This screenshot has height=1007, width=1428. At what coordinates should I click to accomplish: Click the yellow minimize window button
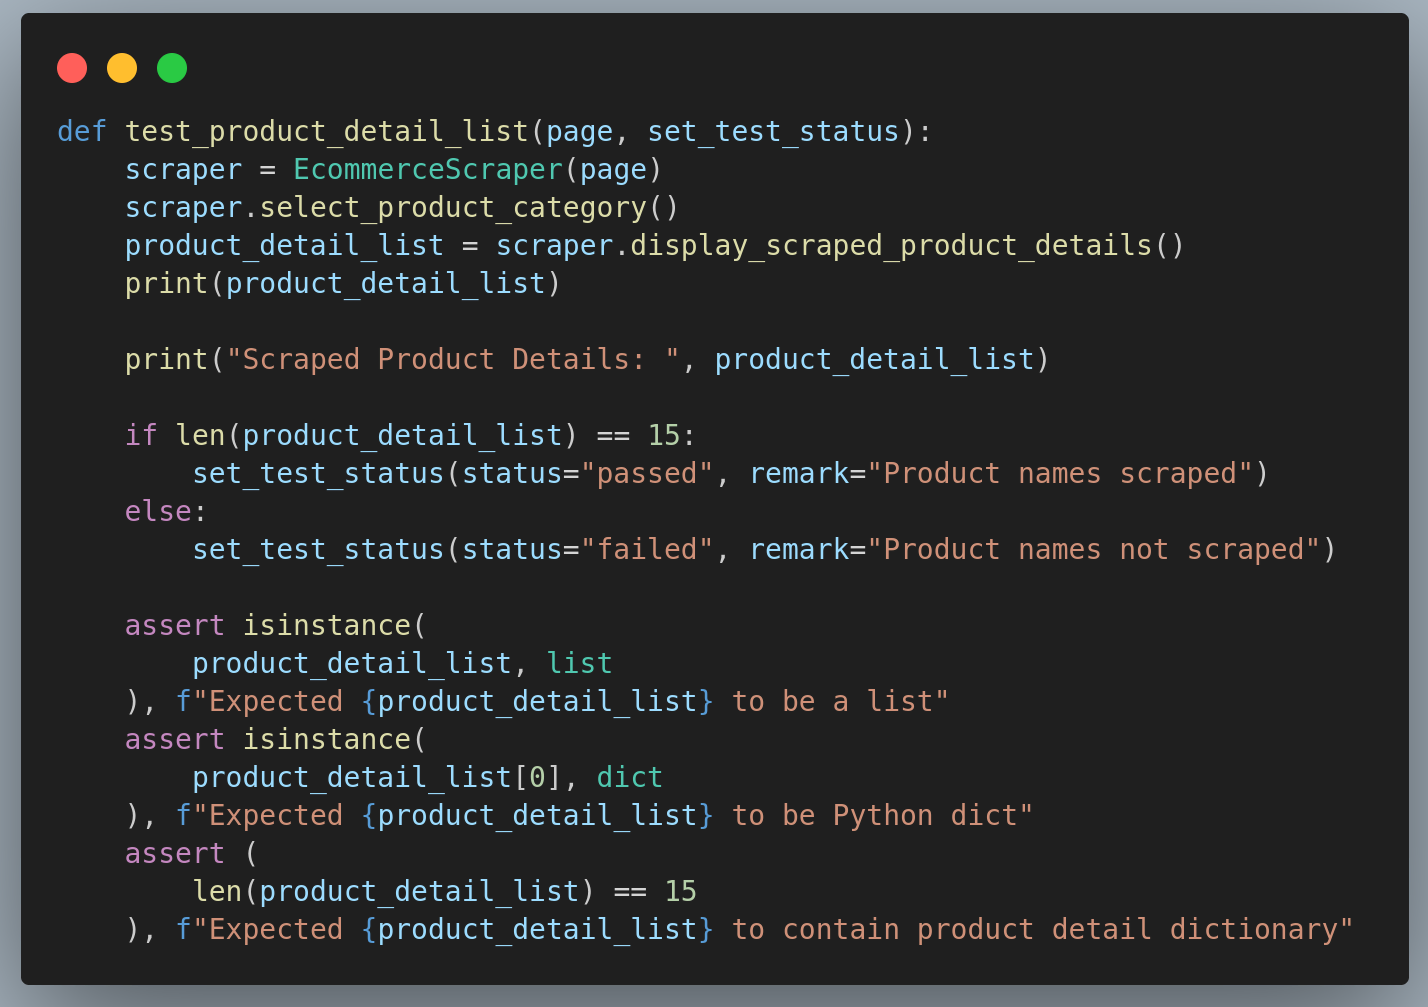[x=121, y=68]
